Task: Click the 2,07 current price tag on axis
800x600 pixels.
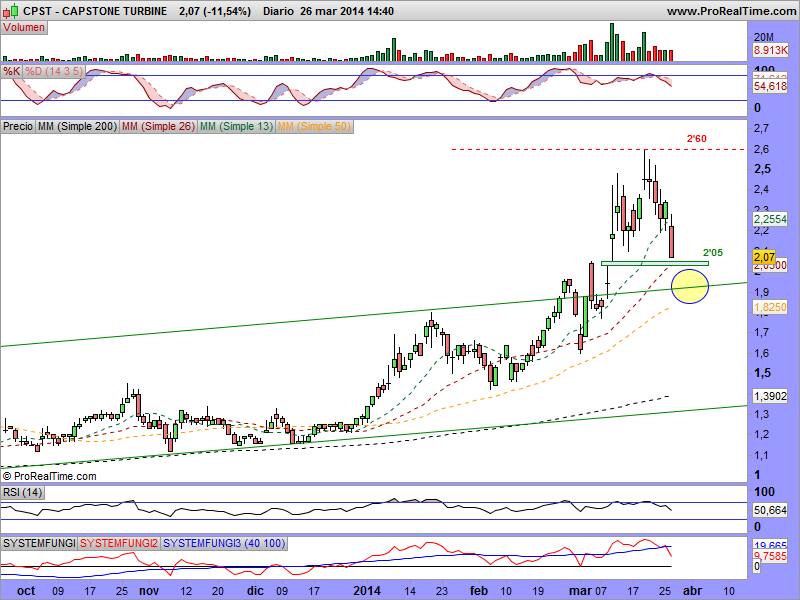Action: (766, 258)
